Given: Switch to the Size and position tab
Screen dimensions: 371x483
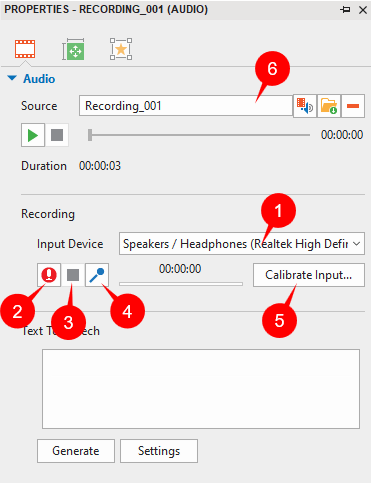Looking at the screenshot, I should (73, 49).
